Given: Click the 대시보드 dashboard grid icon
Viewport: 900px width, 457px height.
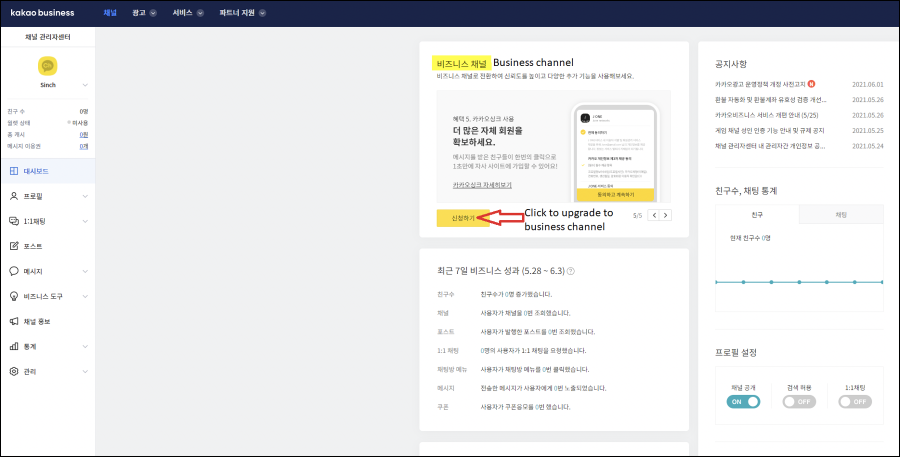Looking at the screenshot, I should pyautogui.click(x=14, y=171).
